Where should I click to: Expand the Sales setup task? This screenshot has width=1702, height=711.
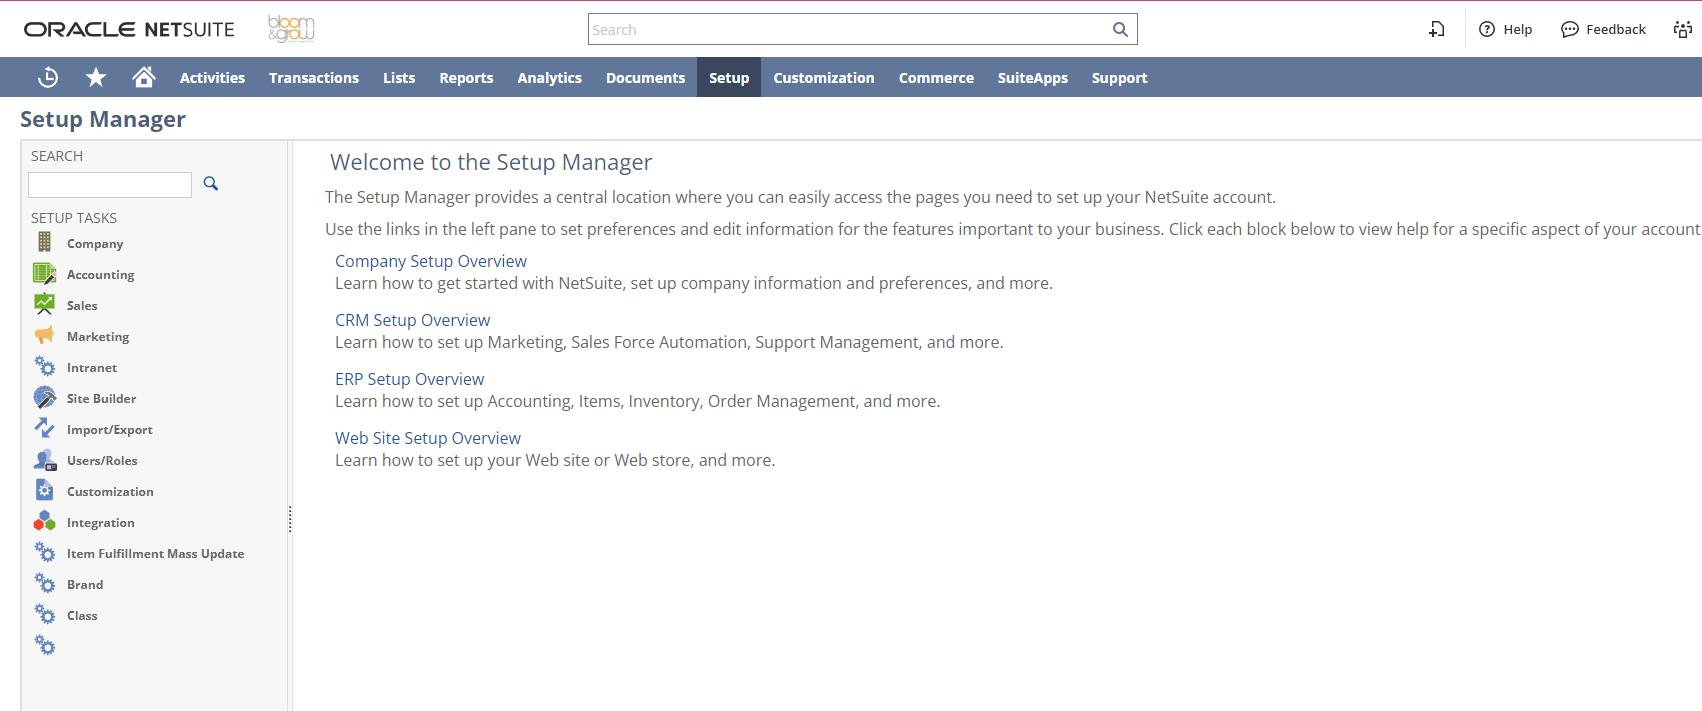(x=82, y=306)
